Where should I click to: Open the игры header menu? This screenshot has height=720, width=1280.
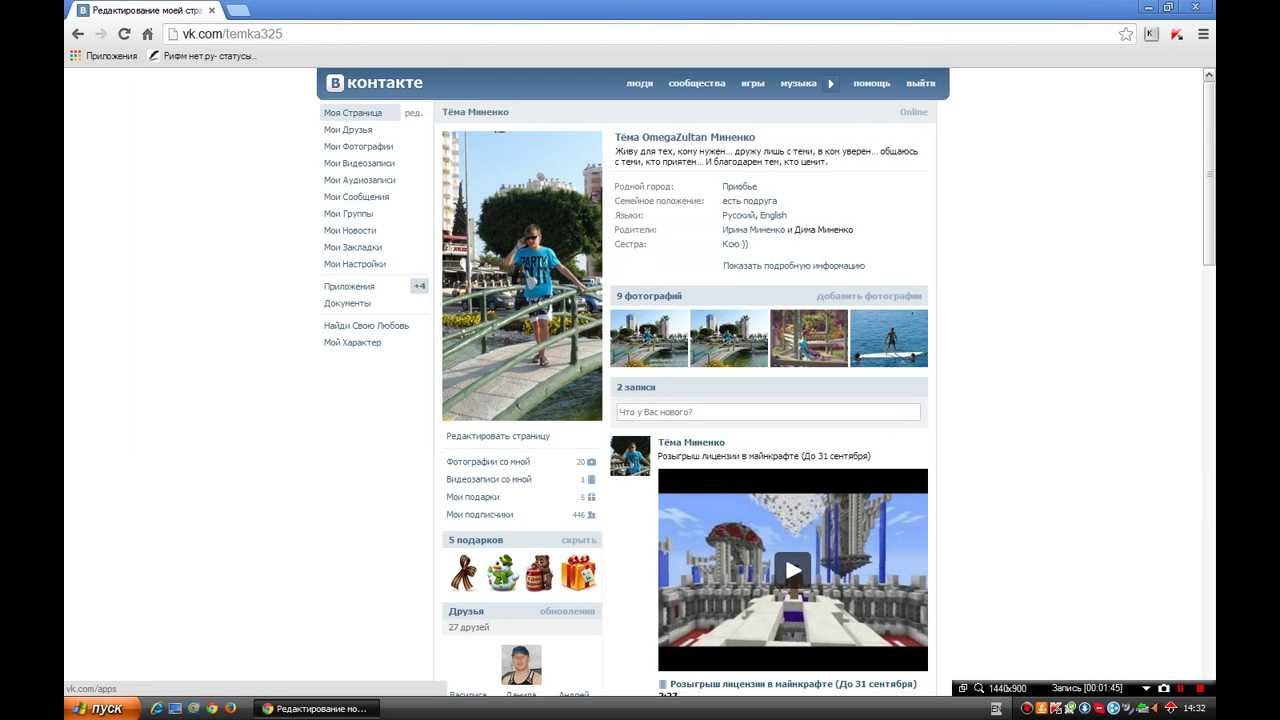pos(753,84)
